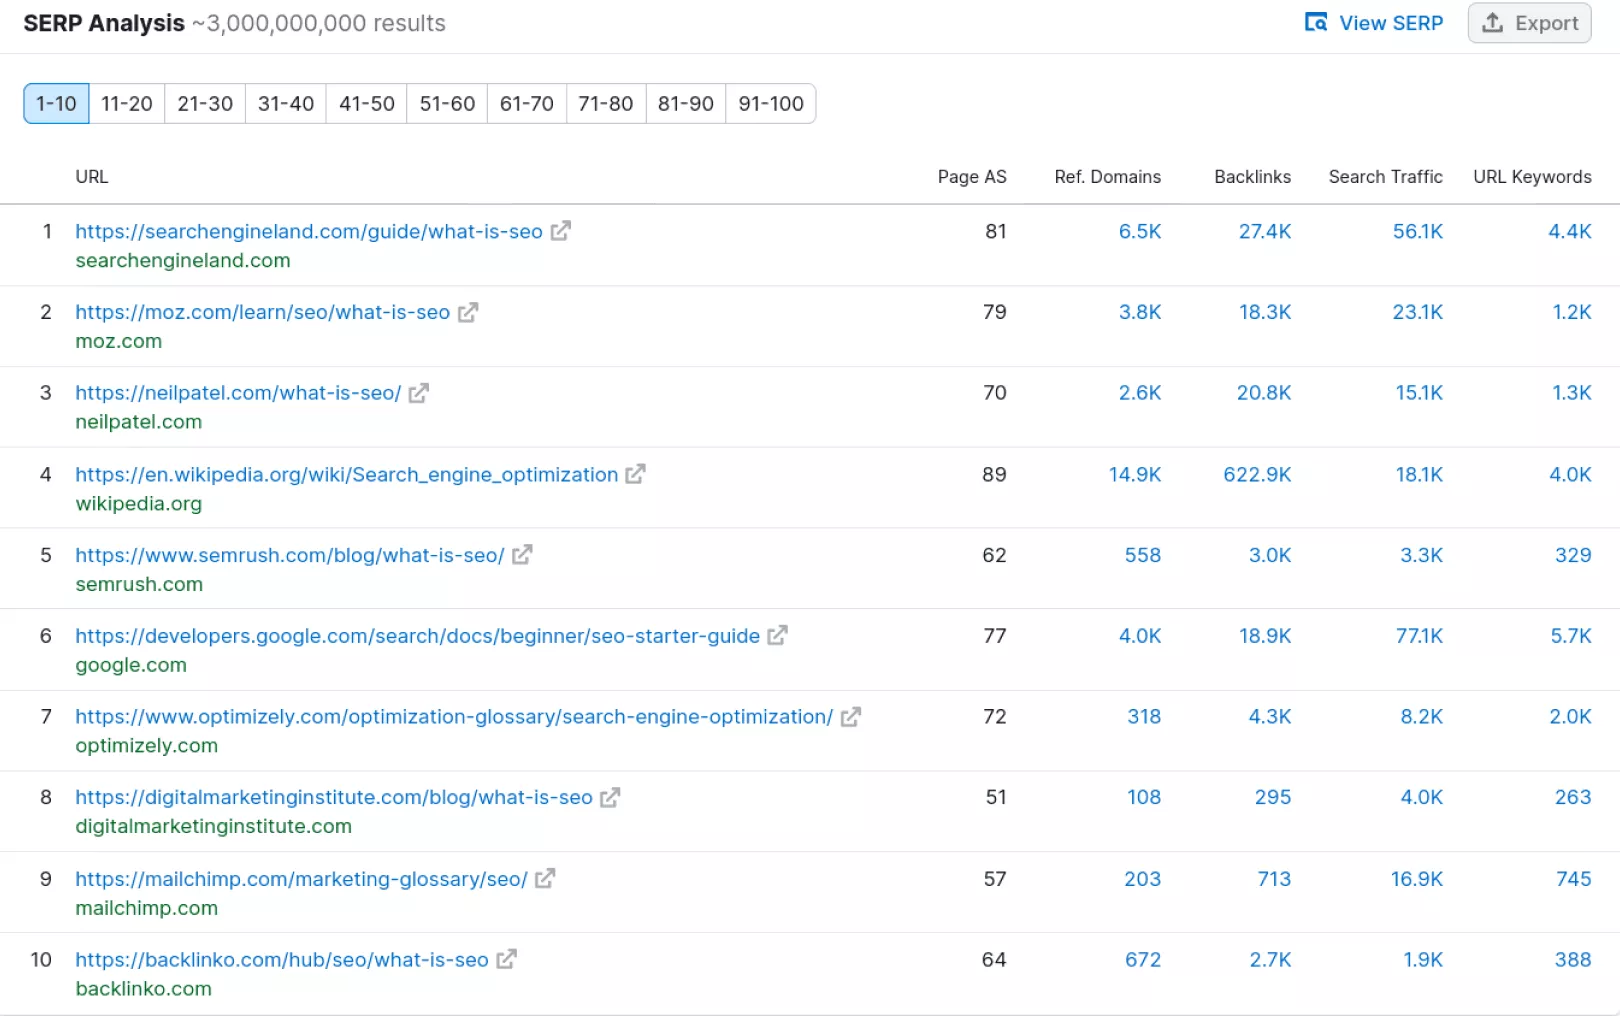1620x1016 pixels.
Task: View 23.1K search traffic for moz.com
Action: pyautogui.click(x=1418, y=312)
